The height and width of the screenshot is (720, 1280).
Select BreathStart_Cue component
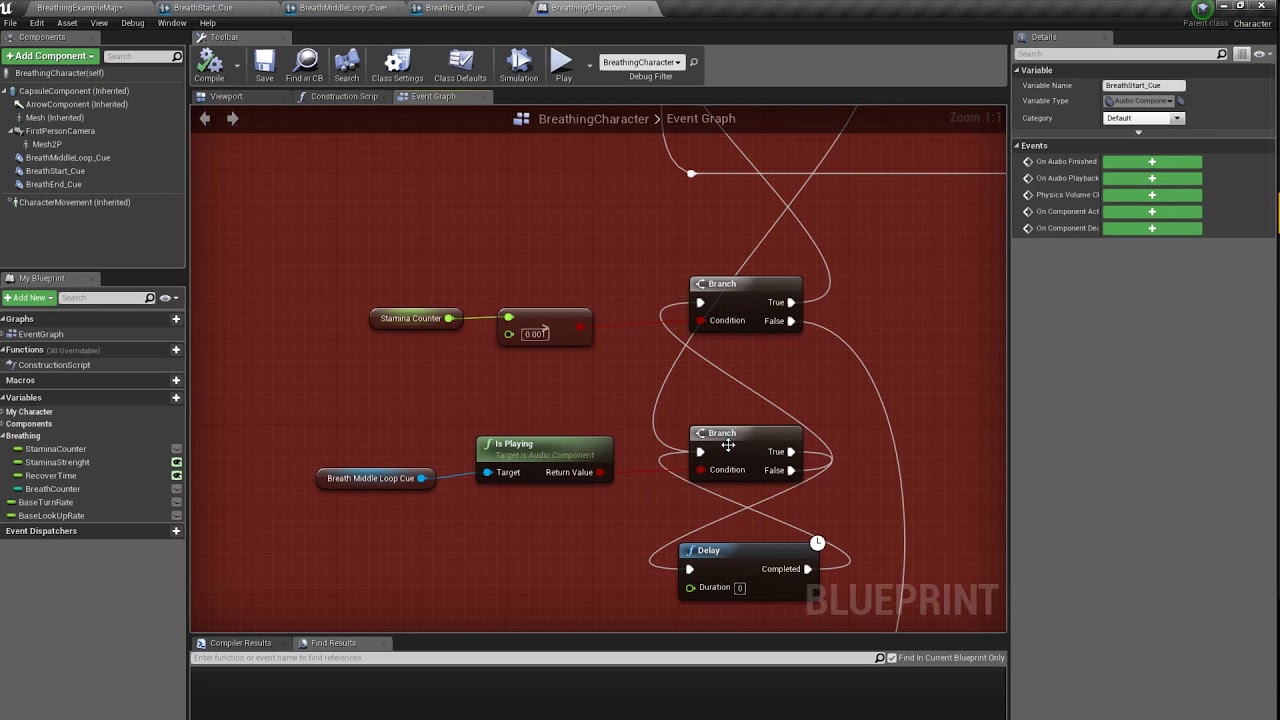tap(55, 171)
